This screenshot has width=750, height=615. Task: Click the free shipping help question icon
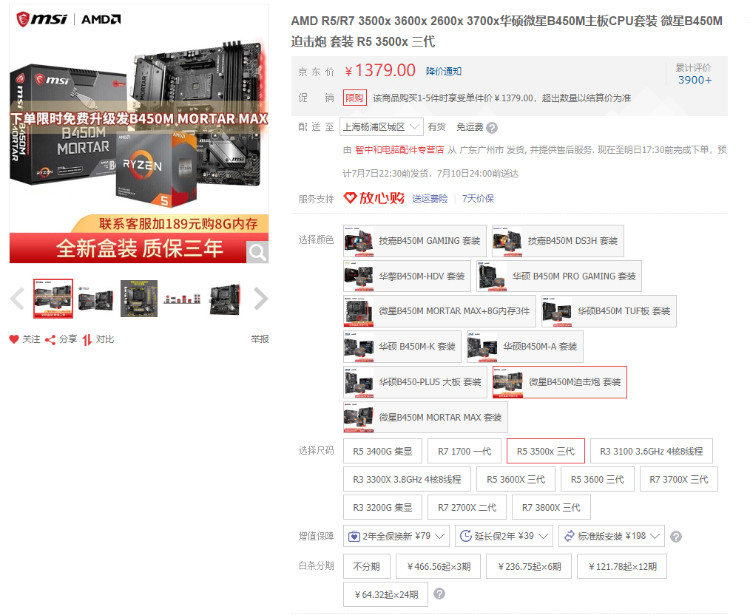point(492,128)
